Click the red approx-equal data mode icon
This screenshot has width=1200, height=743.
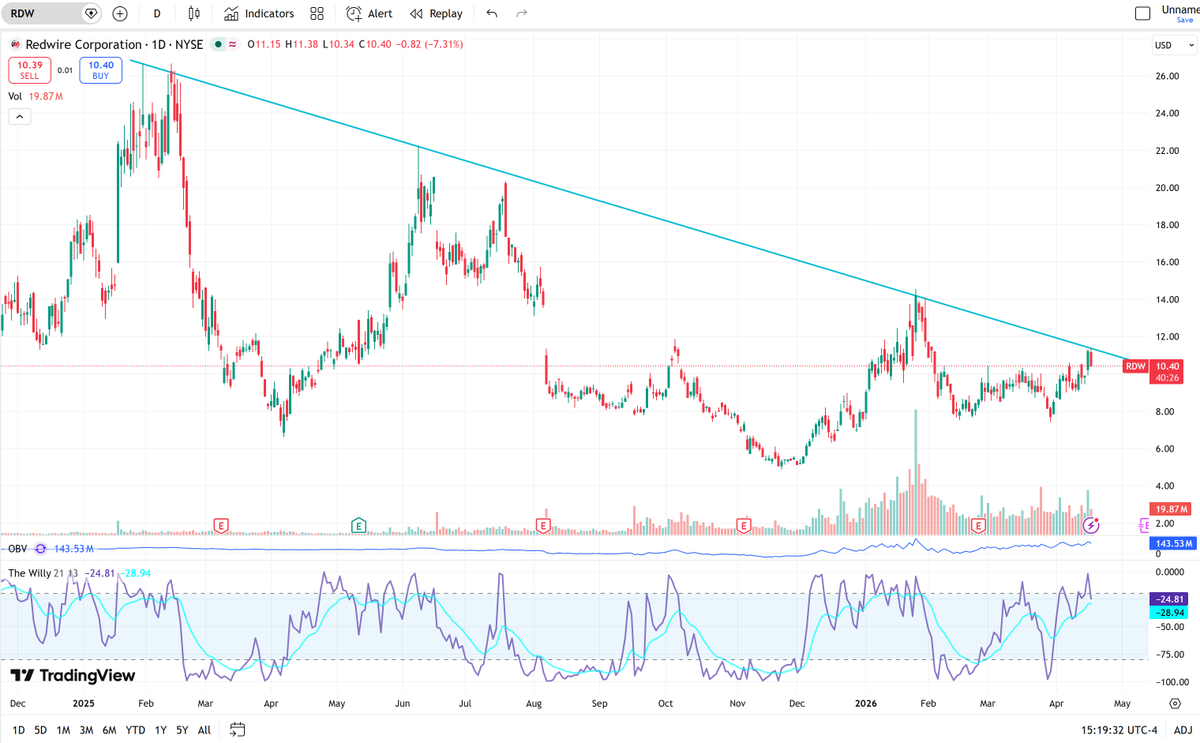pyautogui.click(x=233, y=44)
